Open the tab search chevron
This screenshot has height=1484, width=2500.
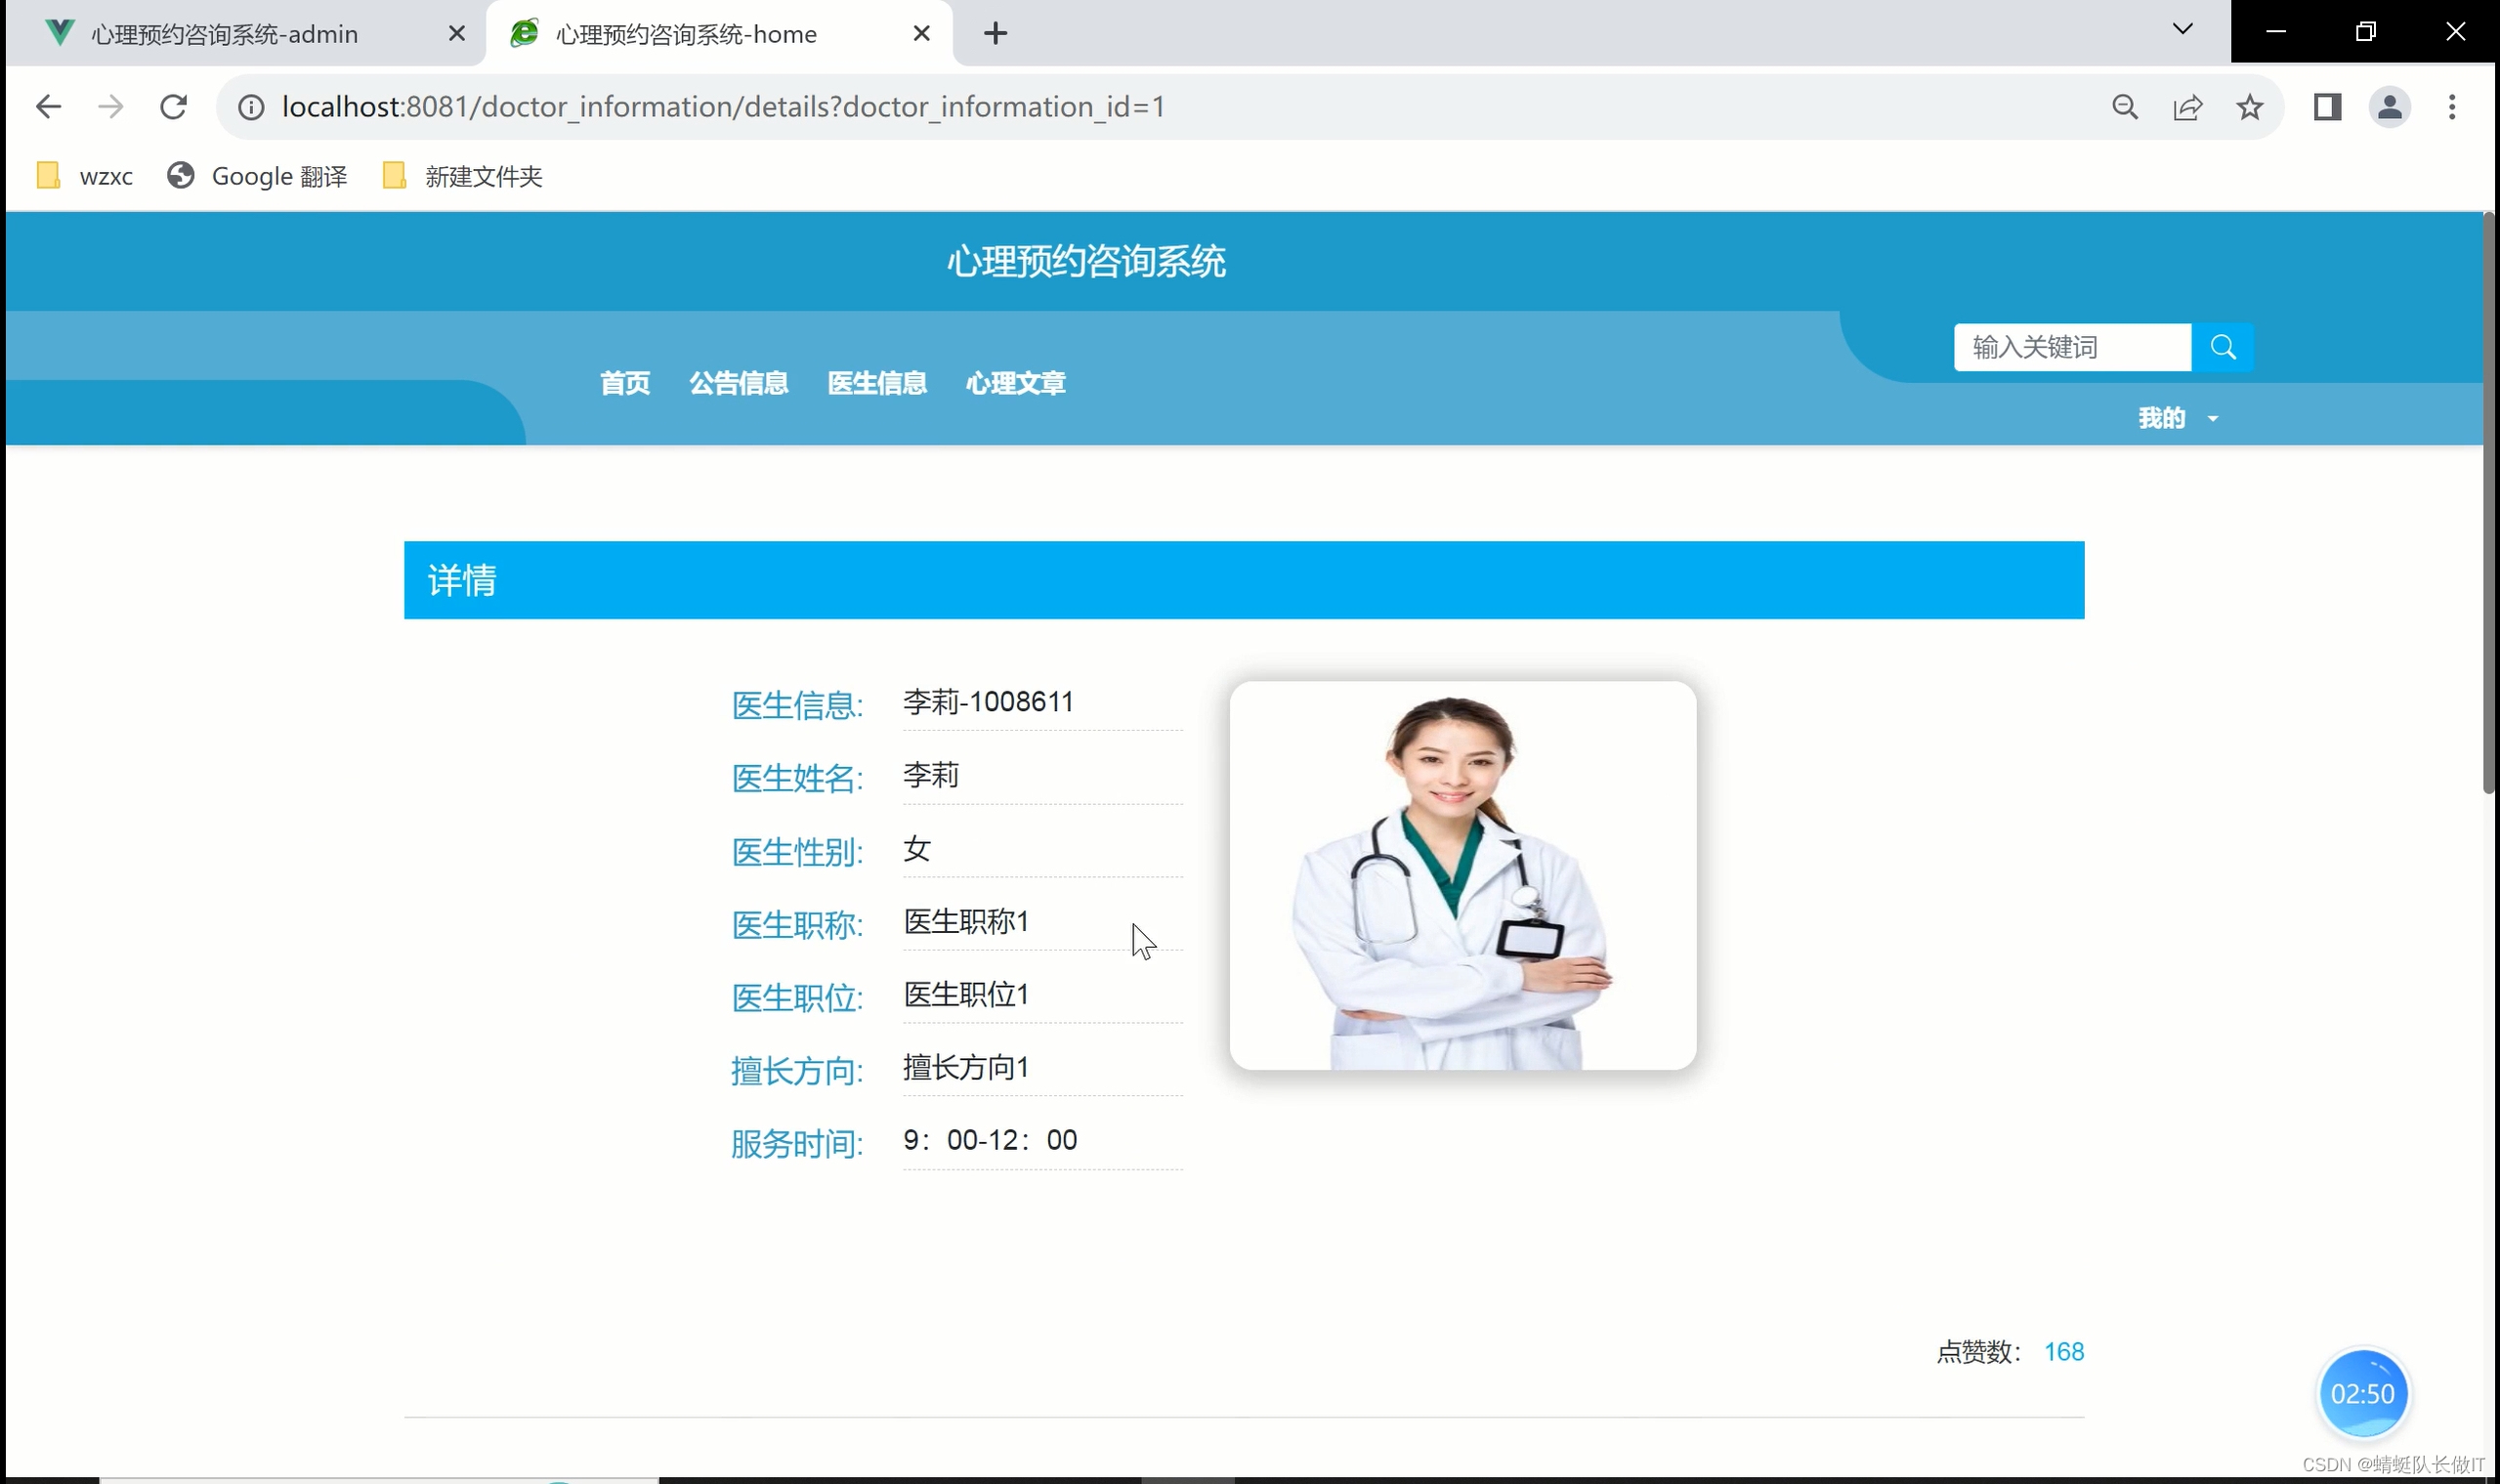tap(2182, 30)
